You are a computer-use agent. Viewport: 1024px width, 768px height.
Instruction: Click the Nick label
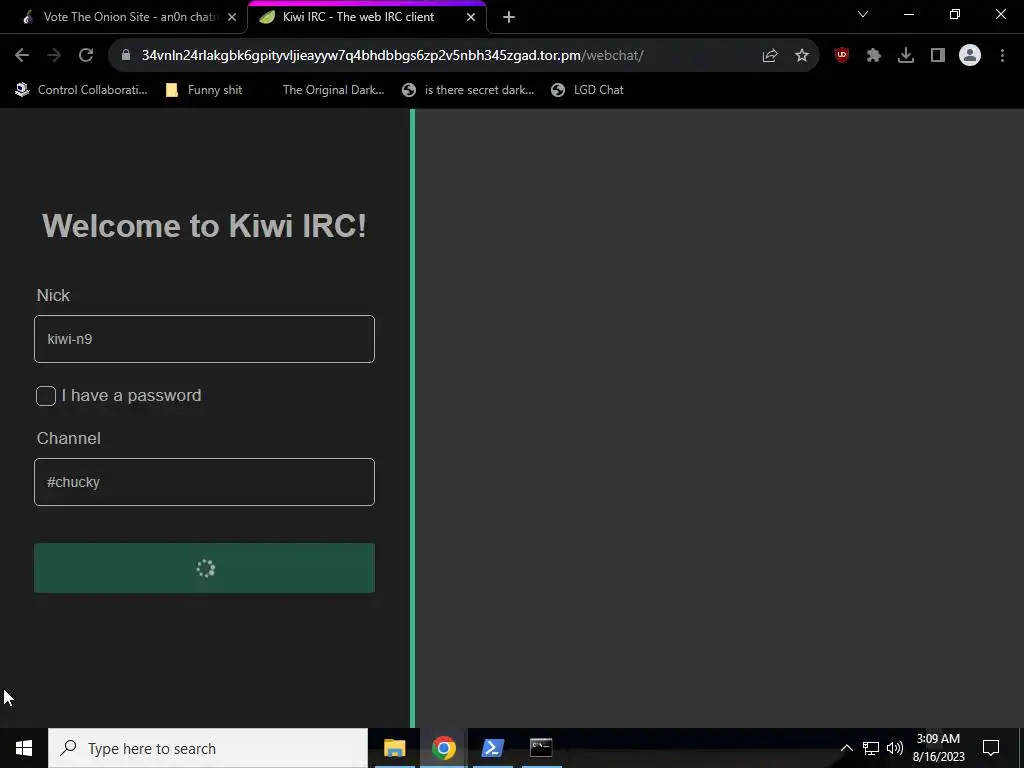(x=53, y=295)
